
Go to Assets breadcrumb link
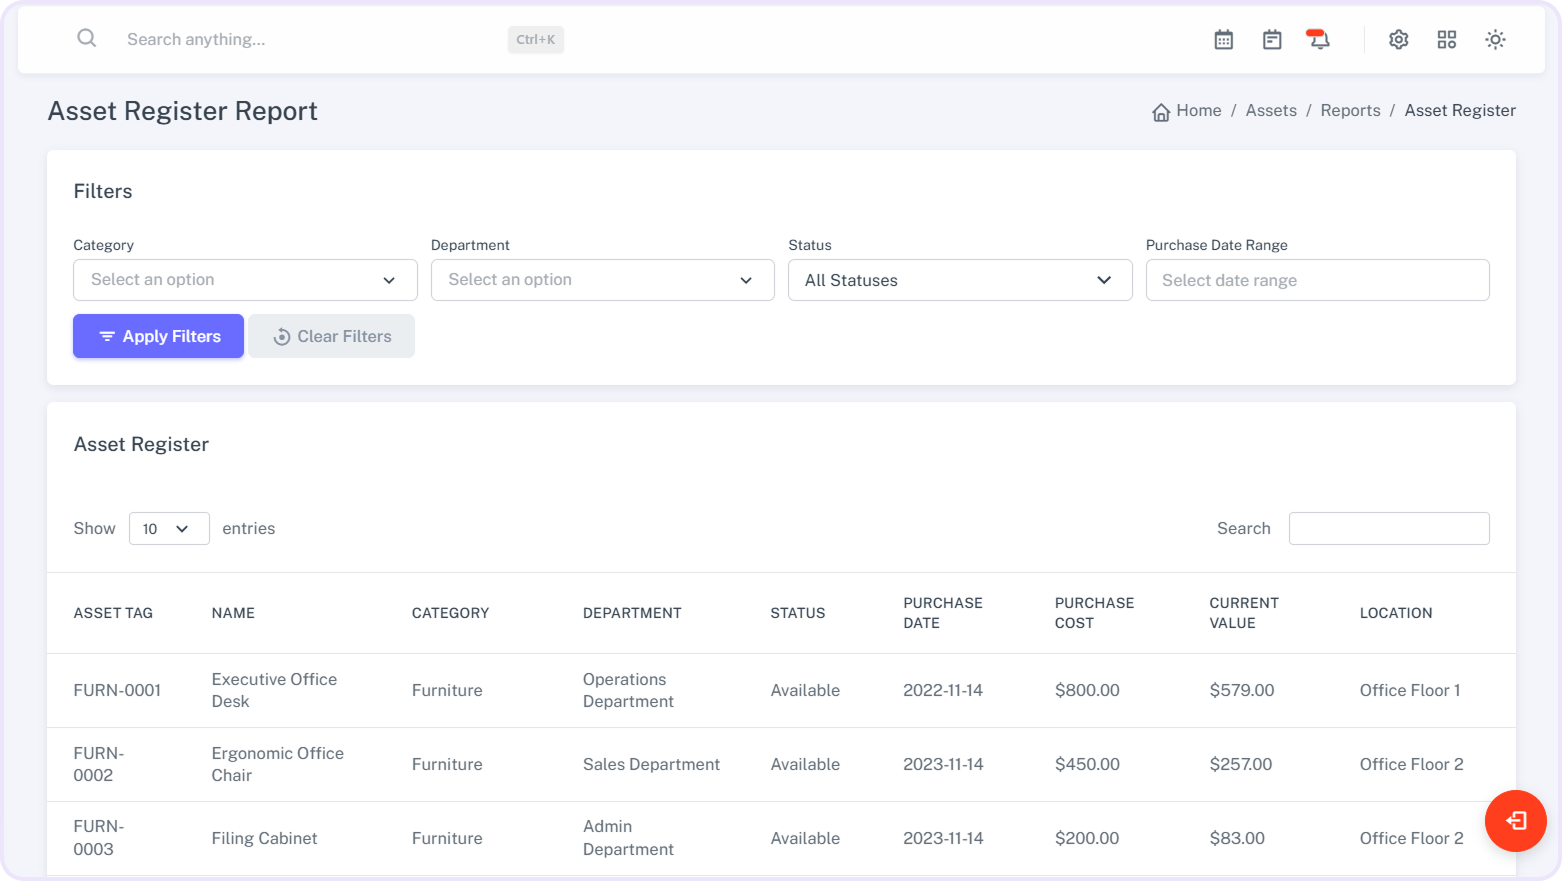pyautogui.click(x=1270, y=111)
